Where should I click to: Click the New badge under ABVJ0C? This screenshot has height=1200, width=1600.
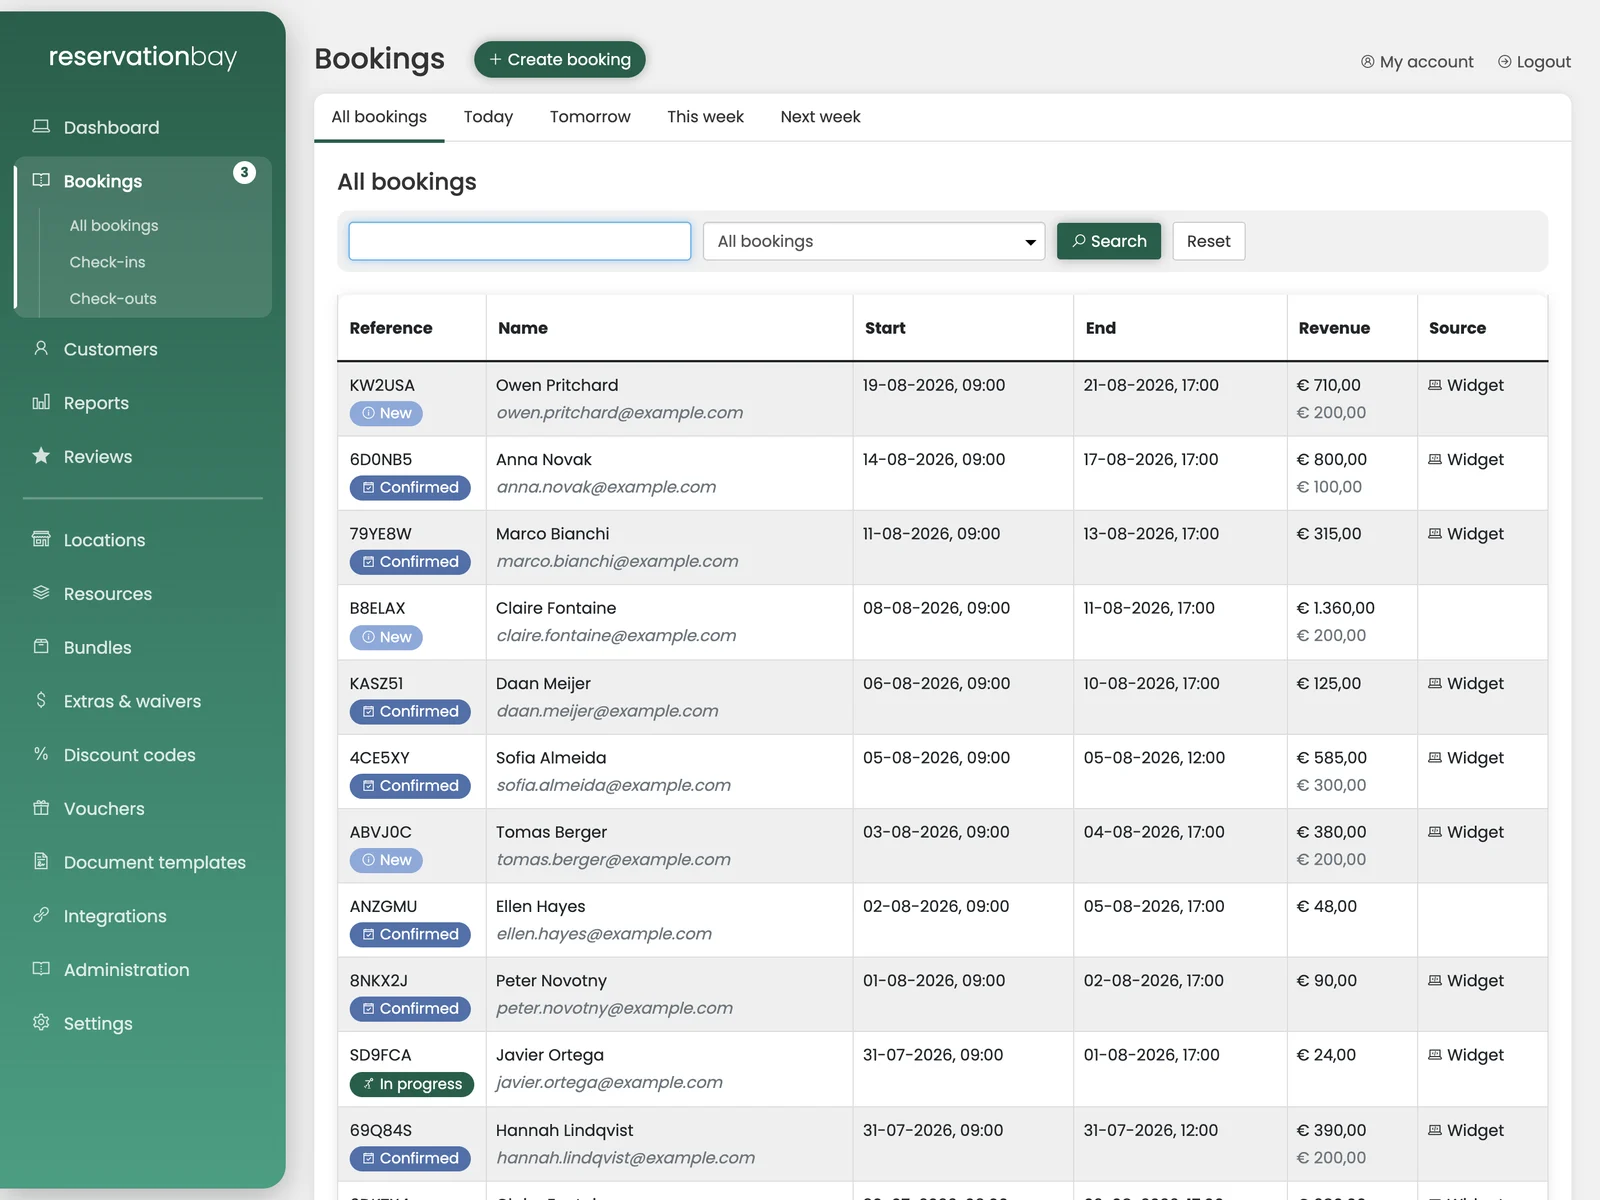pos(386,860)
